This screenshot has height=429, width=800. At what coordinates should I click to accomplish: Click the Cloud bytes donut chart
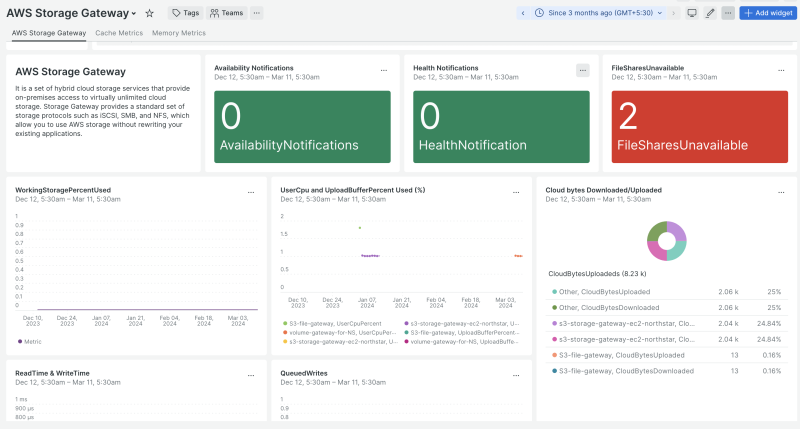coord(666,241)
